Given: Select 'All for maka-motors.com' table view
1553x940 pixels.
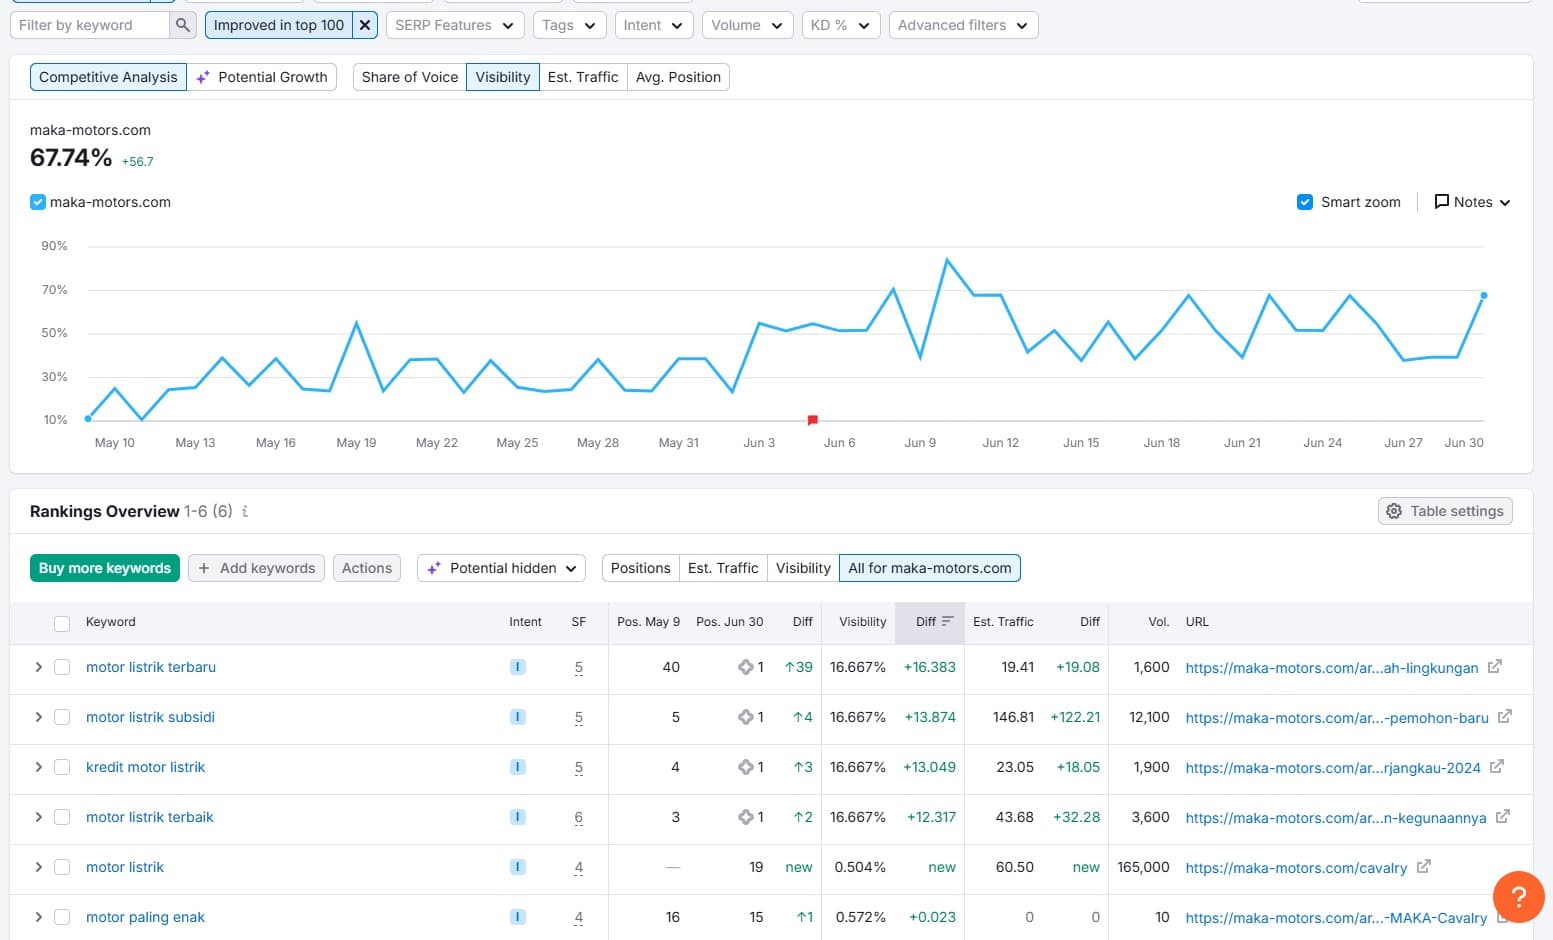Looking at the screenshot, I should 930,568.
